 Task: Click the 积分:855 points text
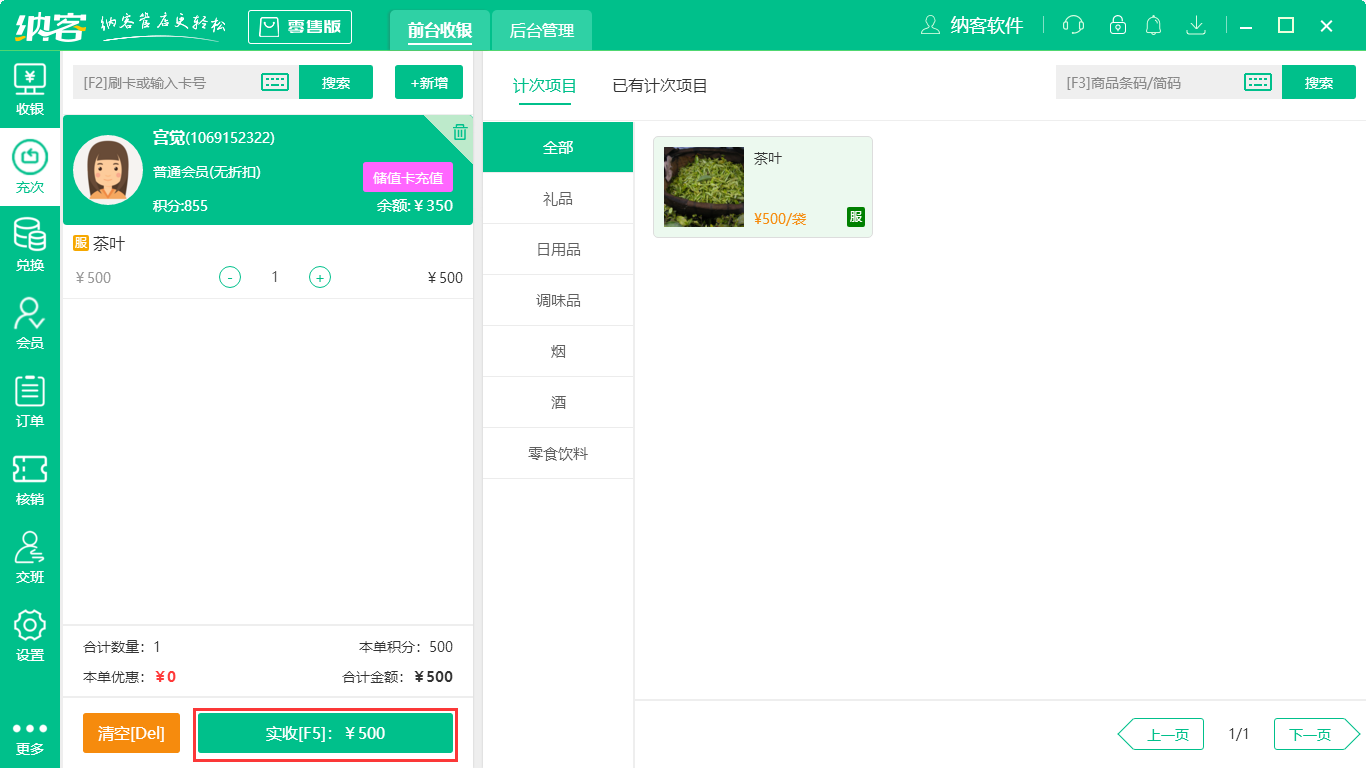pos(180,206)
